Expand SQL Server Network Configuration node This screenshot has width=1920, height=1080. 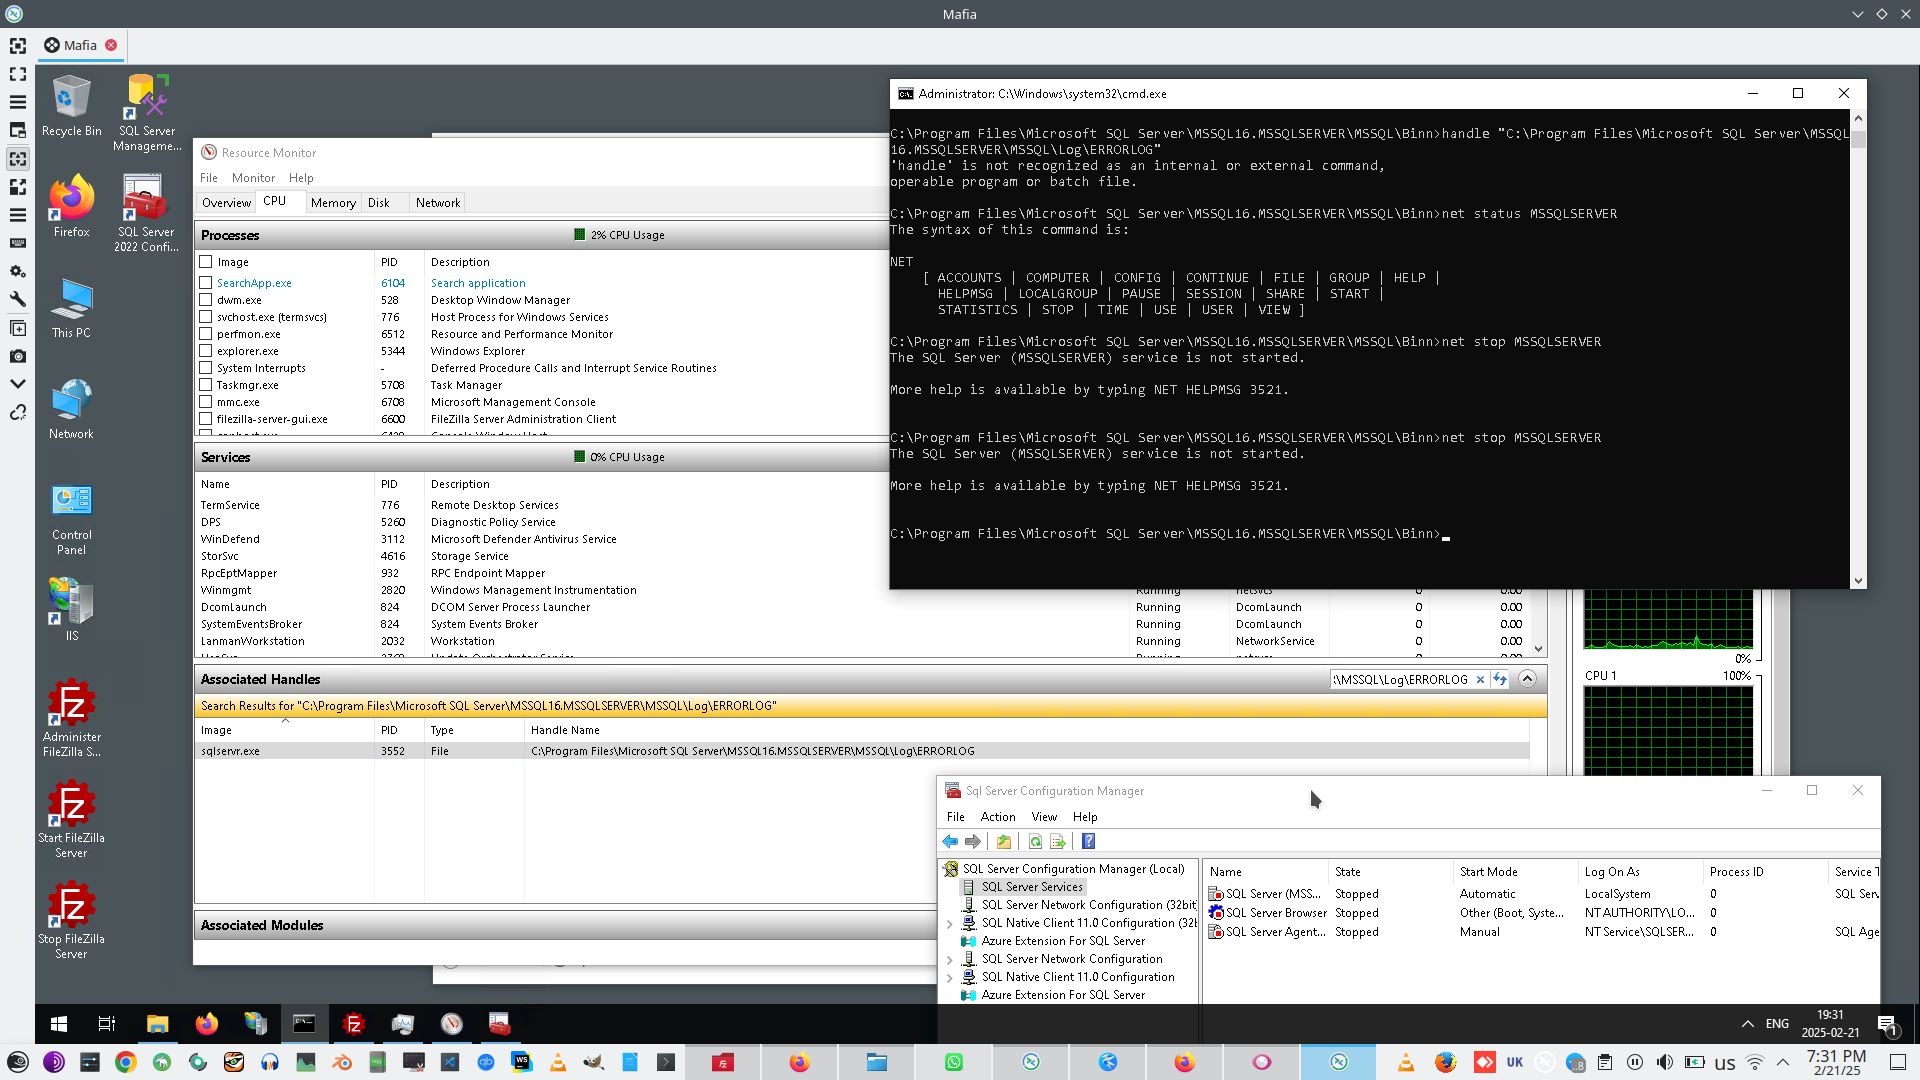(949, 960)
